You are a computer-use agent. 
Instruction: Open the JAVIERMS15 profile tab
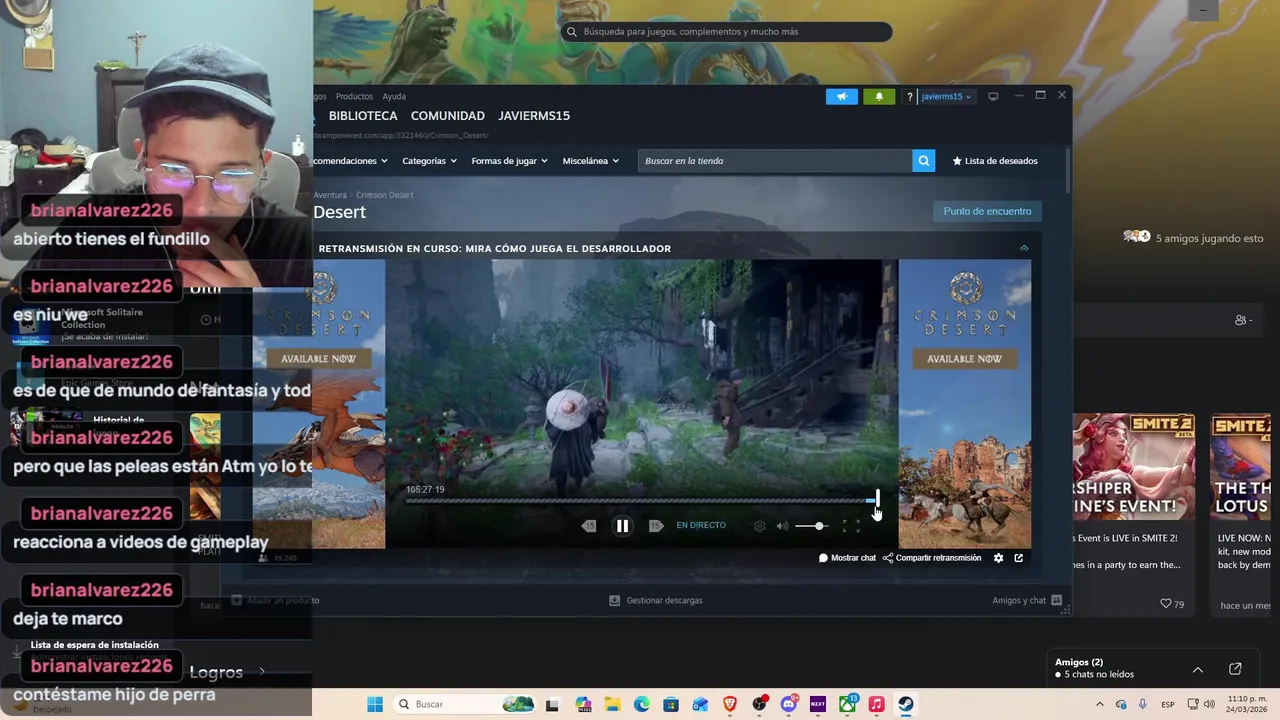[x=534, y=116]
